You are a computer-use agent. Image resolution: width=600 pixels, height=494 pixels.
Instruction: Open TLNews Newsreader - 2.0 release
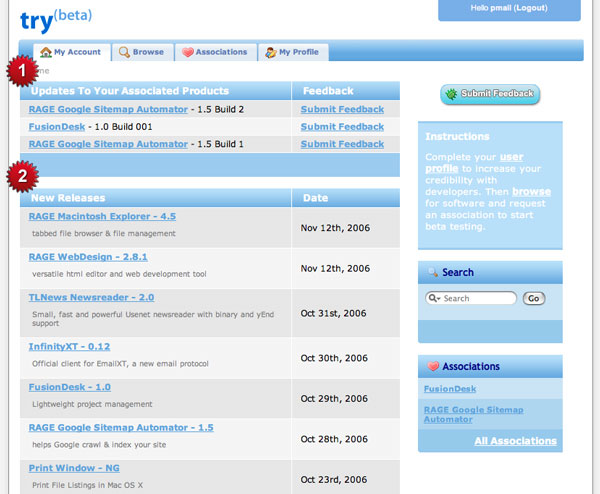coord(91,298)
